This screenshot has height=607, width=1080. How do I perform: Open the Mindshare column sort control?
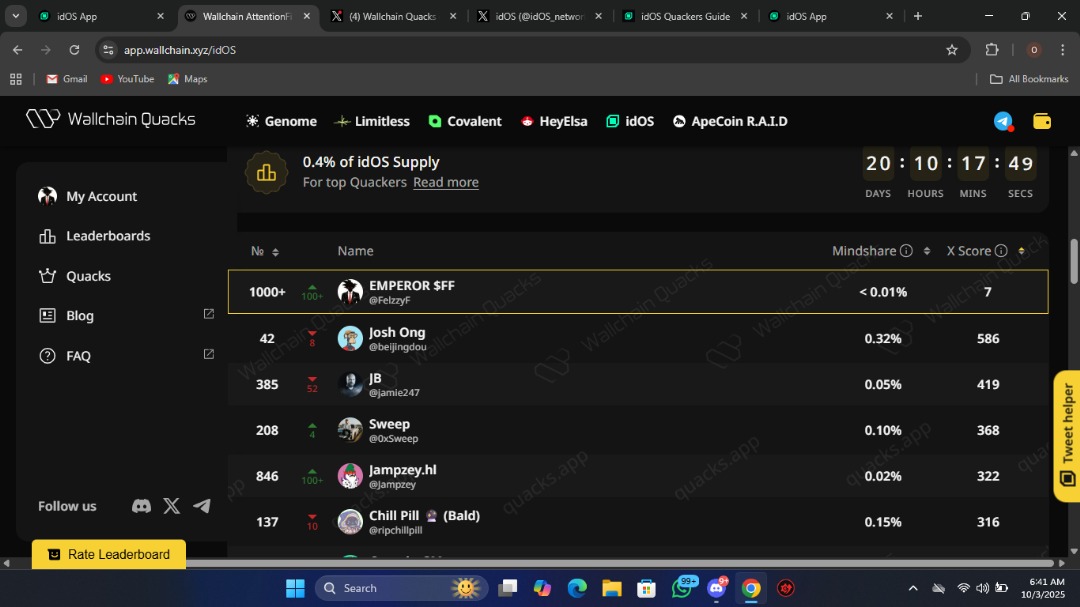[x=925, y=251]
